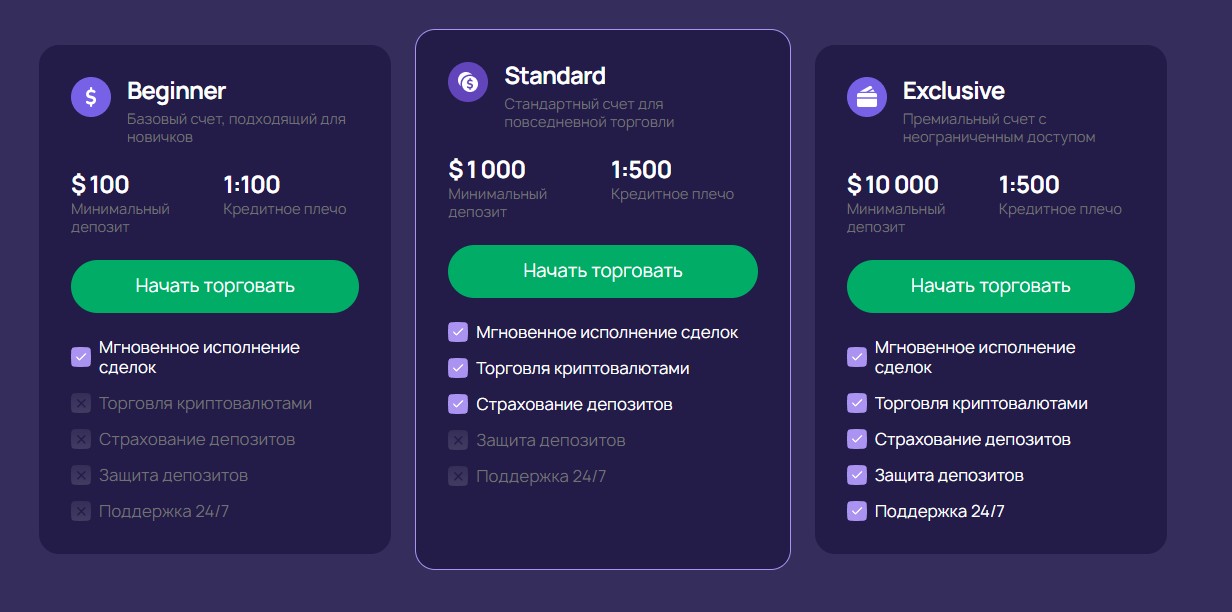Toggle Exclusive 'Защита депозитов' checkbox
The image size is (1232, 612).
(857, 475)
